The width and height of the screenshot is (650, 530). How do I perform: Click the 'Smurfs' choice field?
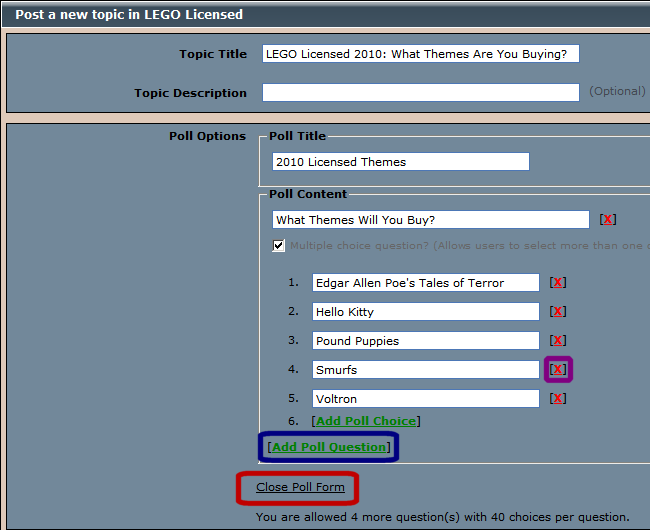point(426,370)
